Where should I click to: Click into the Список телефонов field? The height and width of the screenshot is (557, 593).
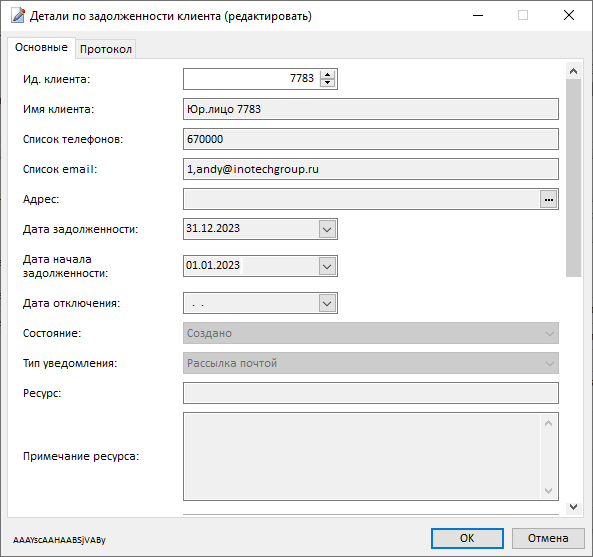click(371, 139)
